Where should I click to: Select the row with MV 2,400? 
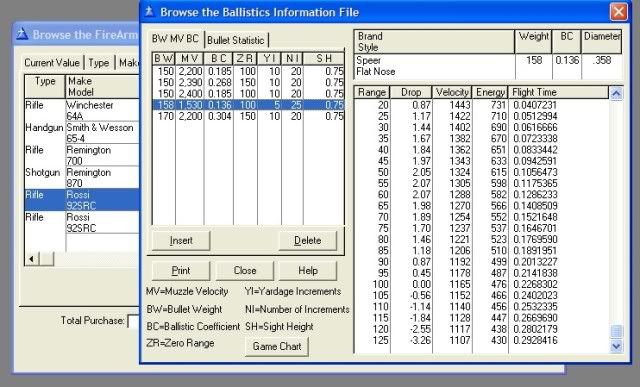click(x=249, y=93)
